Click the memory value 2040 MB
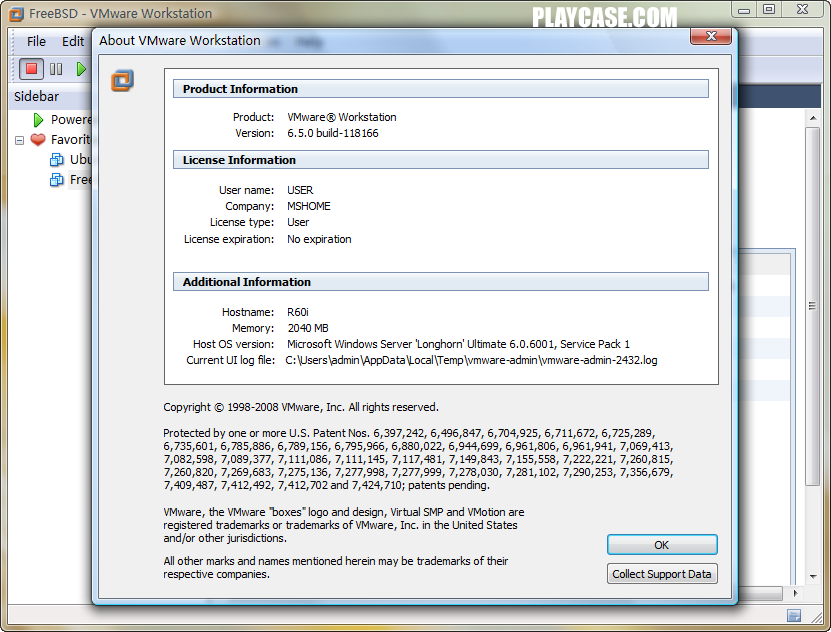 [308, 328]
